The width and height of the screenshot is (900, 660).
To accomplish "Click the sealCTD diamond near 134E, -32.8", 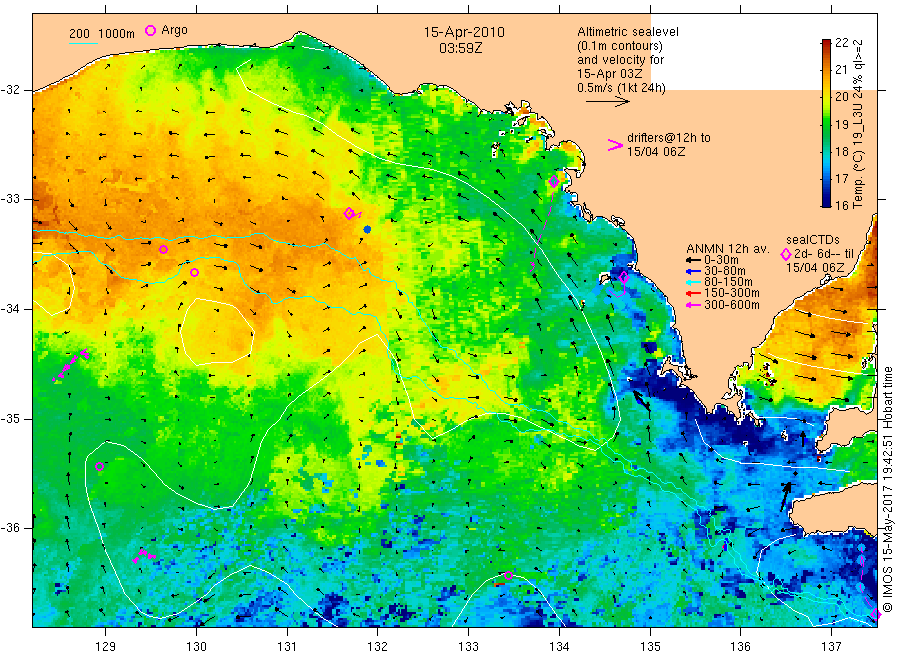I will tap(554, 182).
